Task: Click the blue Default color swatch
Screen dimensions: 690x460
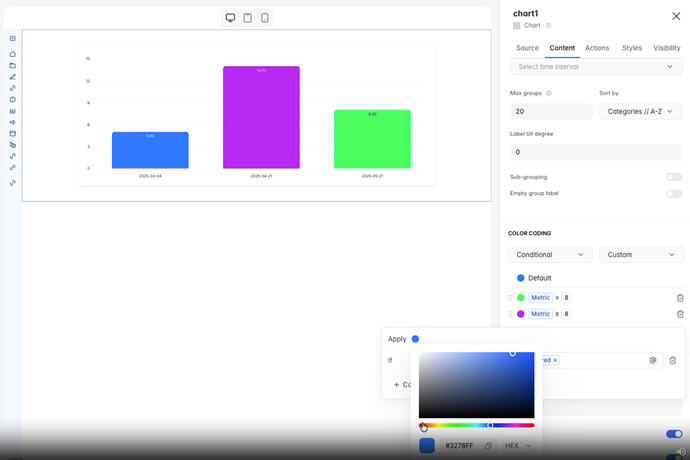Action: click(x=521, y=278)
